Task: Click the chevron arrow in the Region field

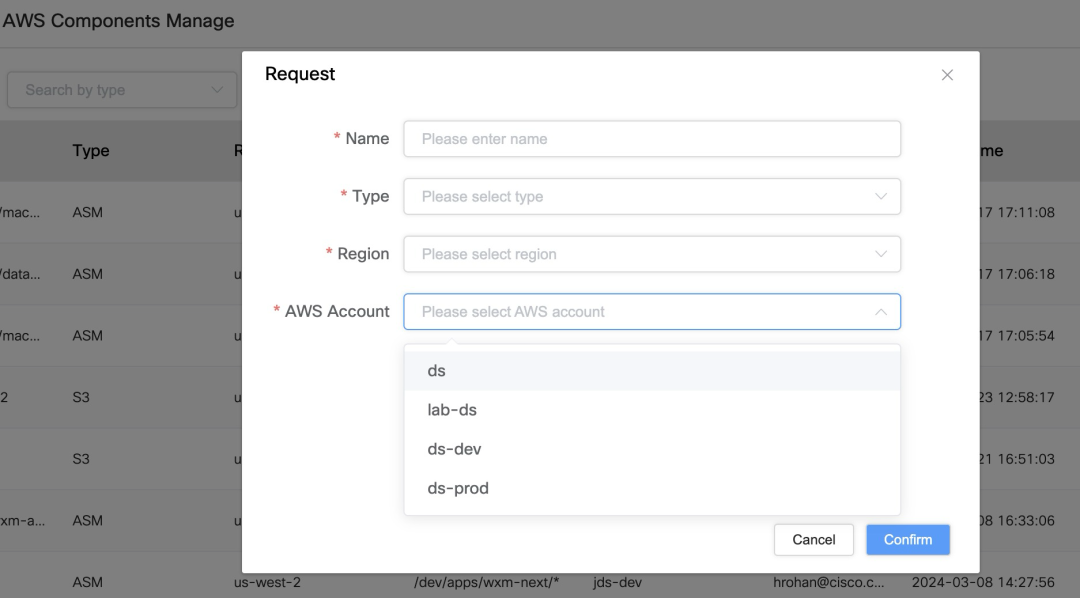Action: tap(880, 254)
